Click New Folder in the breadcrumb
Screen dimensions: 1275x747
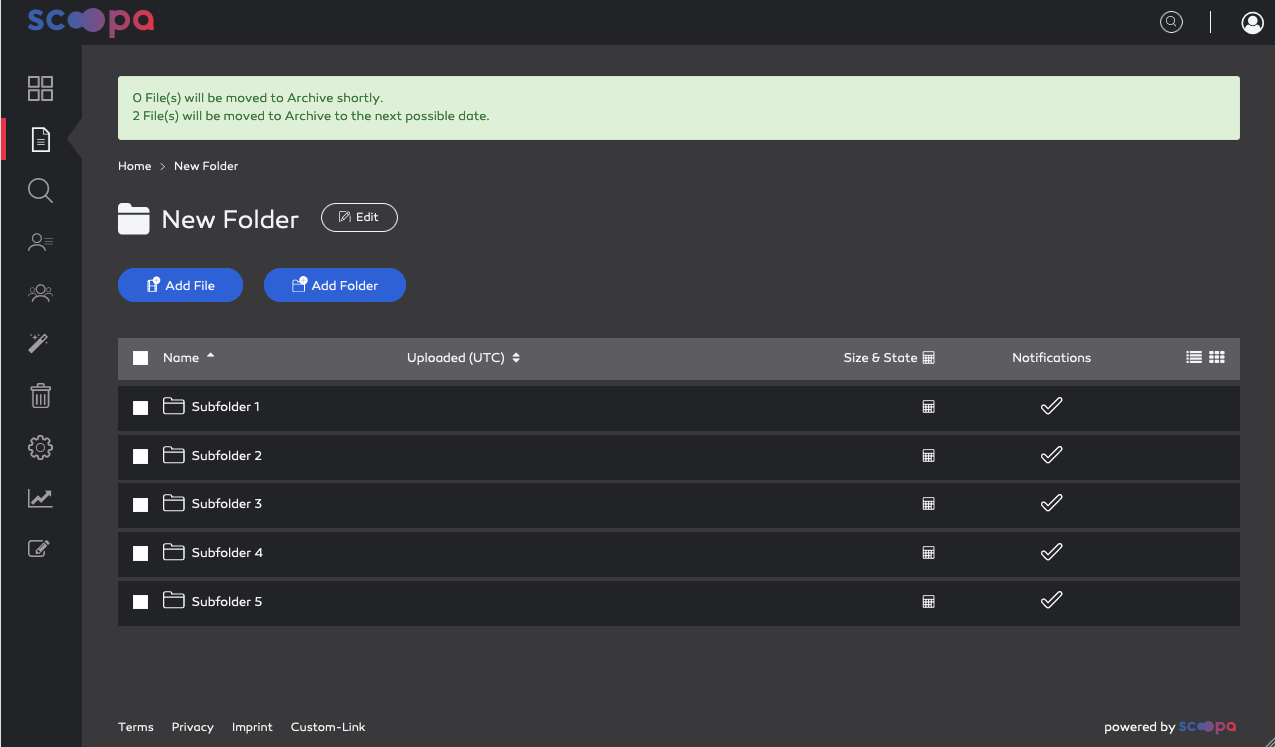click(x=206, y=166)
